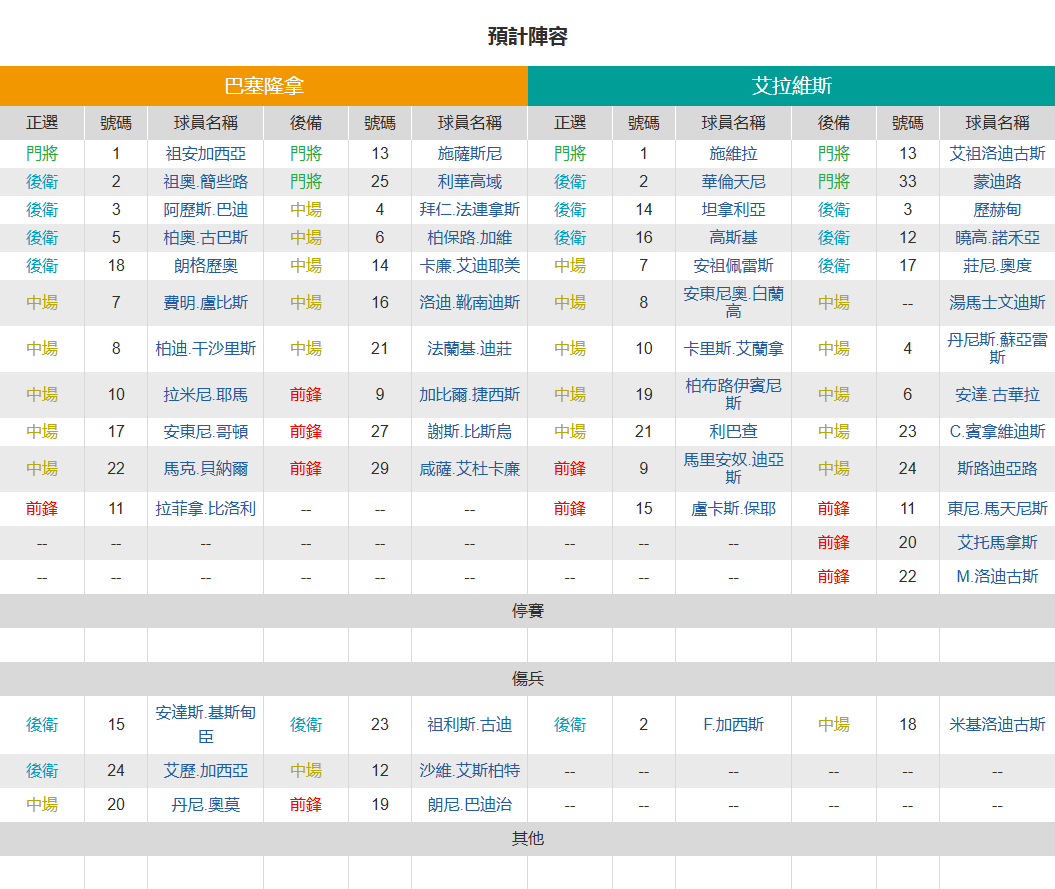
Task: Select 柏迪.干沙里斯 in the lineup
Action: (x=205, y=349)
